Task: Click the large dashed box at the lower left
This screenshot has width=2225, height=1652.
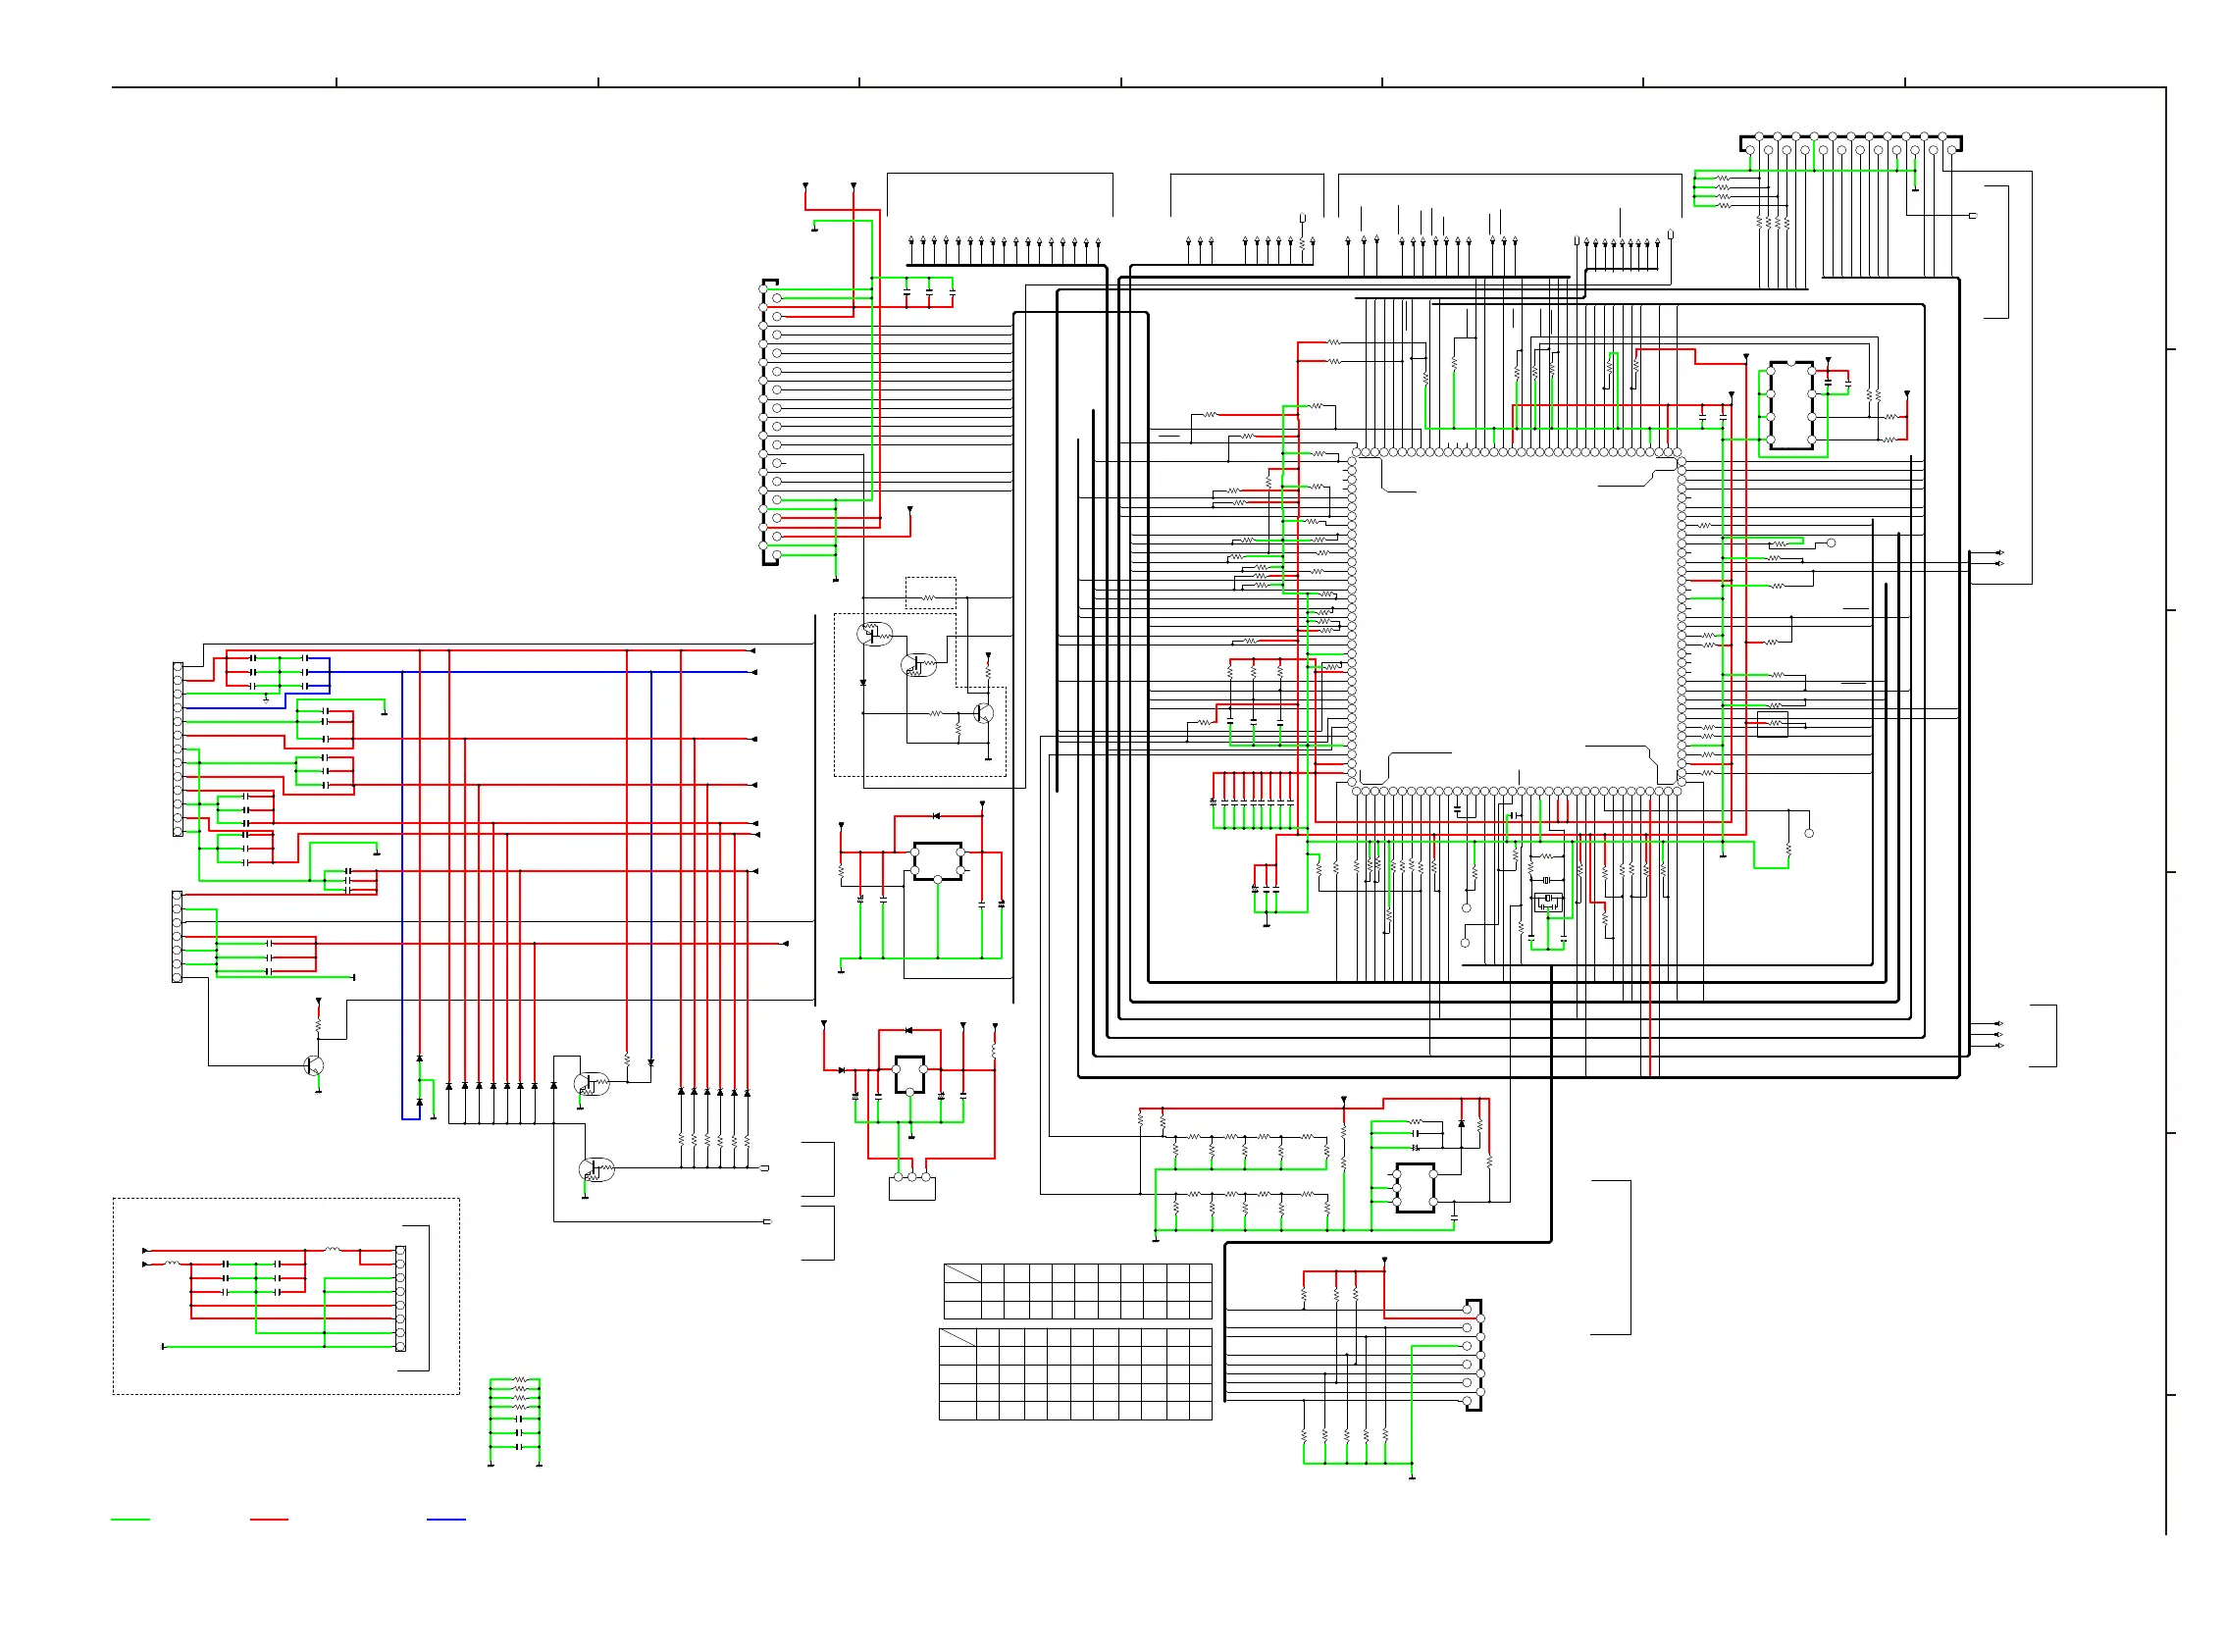Action: point(286,1297)
